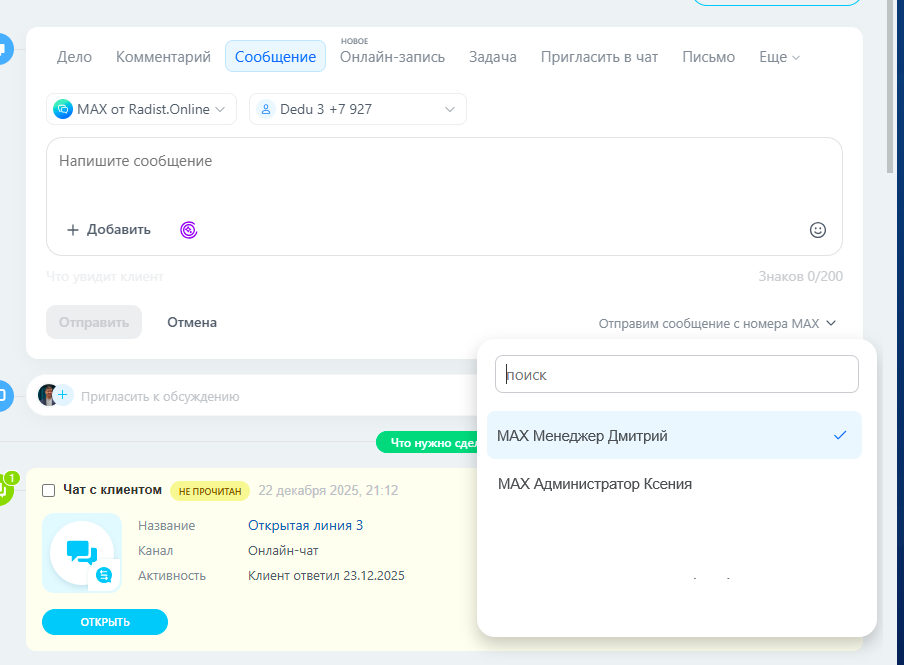The image size is (904, 665).
Task: Switch to the 'Комментарий' tab
Action: [x=163, y=57]
